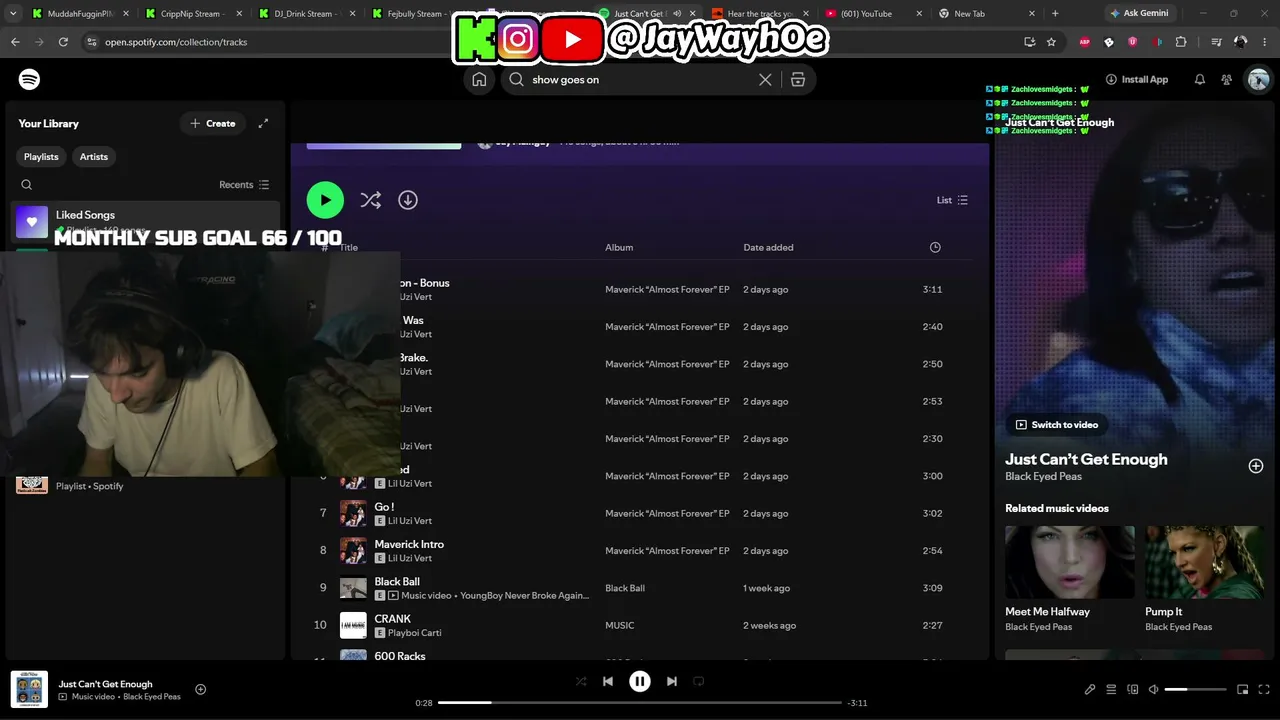Switch to the MuddahFugginPIMP tab

(79, 14)
